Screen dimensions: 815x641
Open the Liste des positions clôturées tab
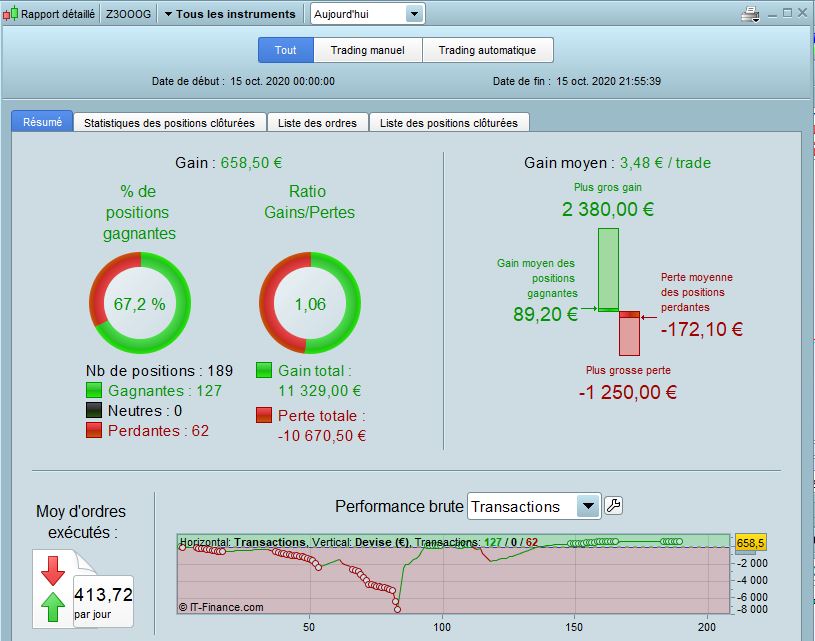click(449, 123)
